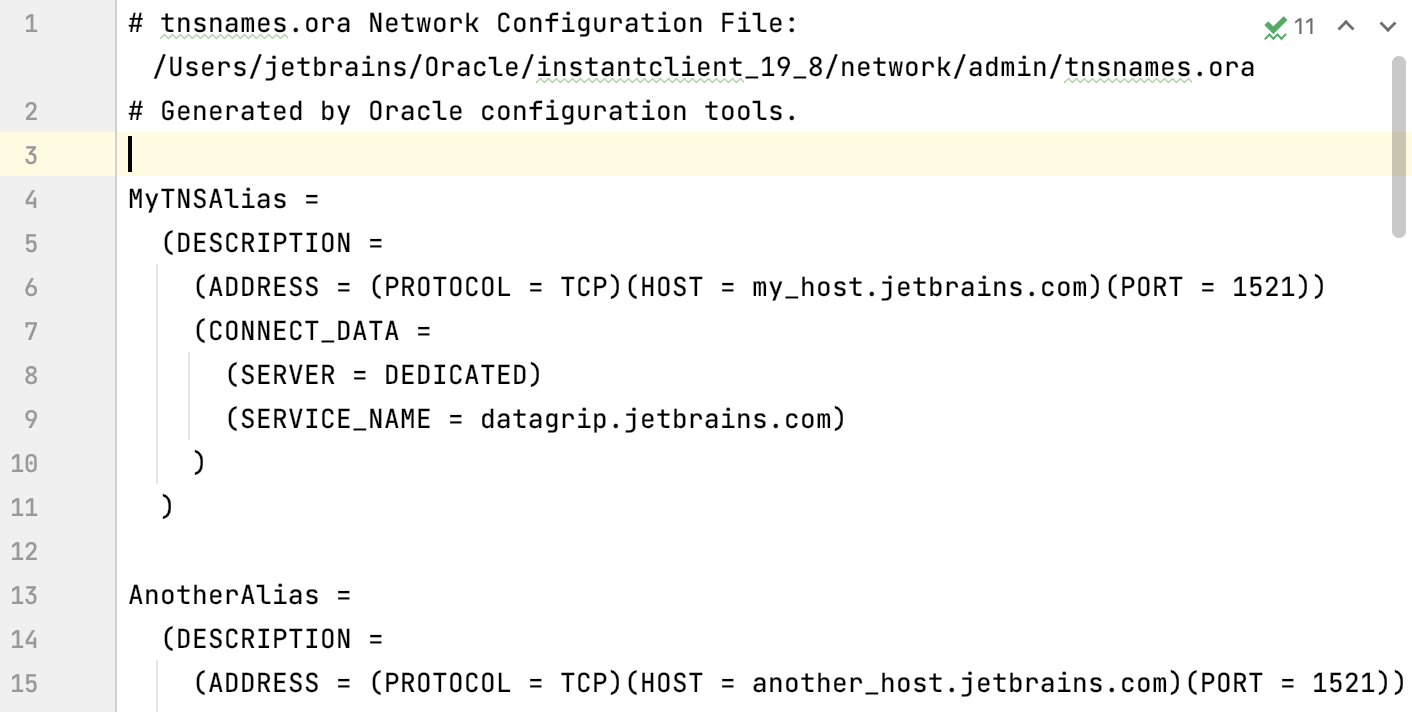The image size is (1412, 712).
Task: Click on my_host.jetbrains.com host value
Action: (x=919, y=287)
